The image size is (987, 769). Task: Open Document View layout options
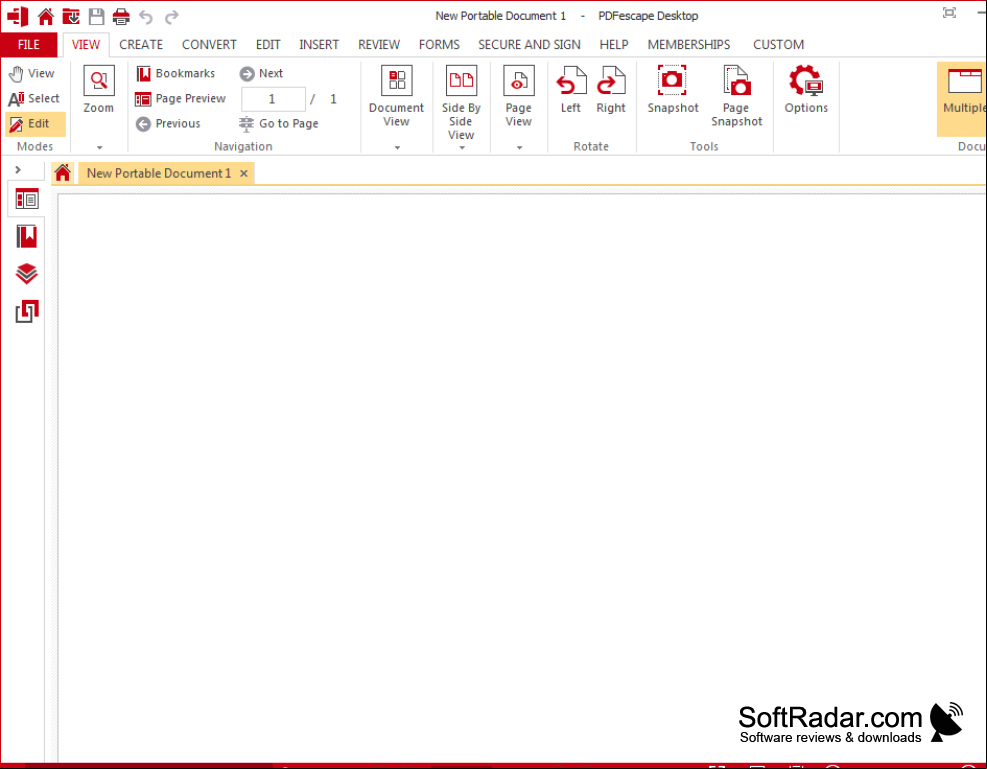click(x=397, y=96)
